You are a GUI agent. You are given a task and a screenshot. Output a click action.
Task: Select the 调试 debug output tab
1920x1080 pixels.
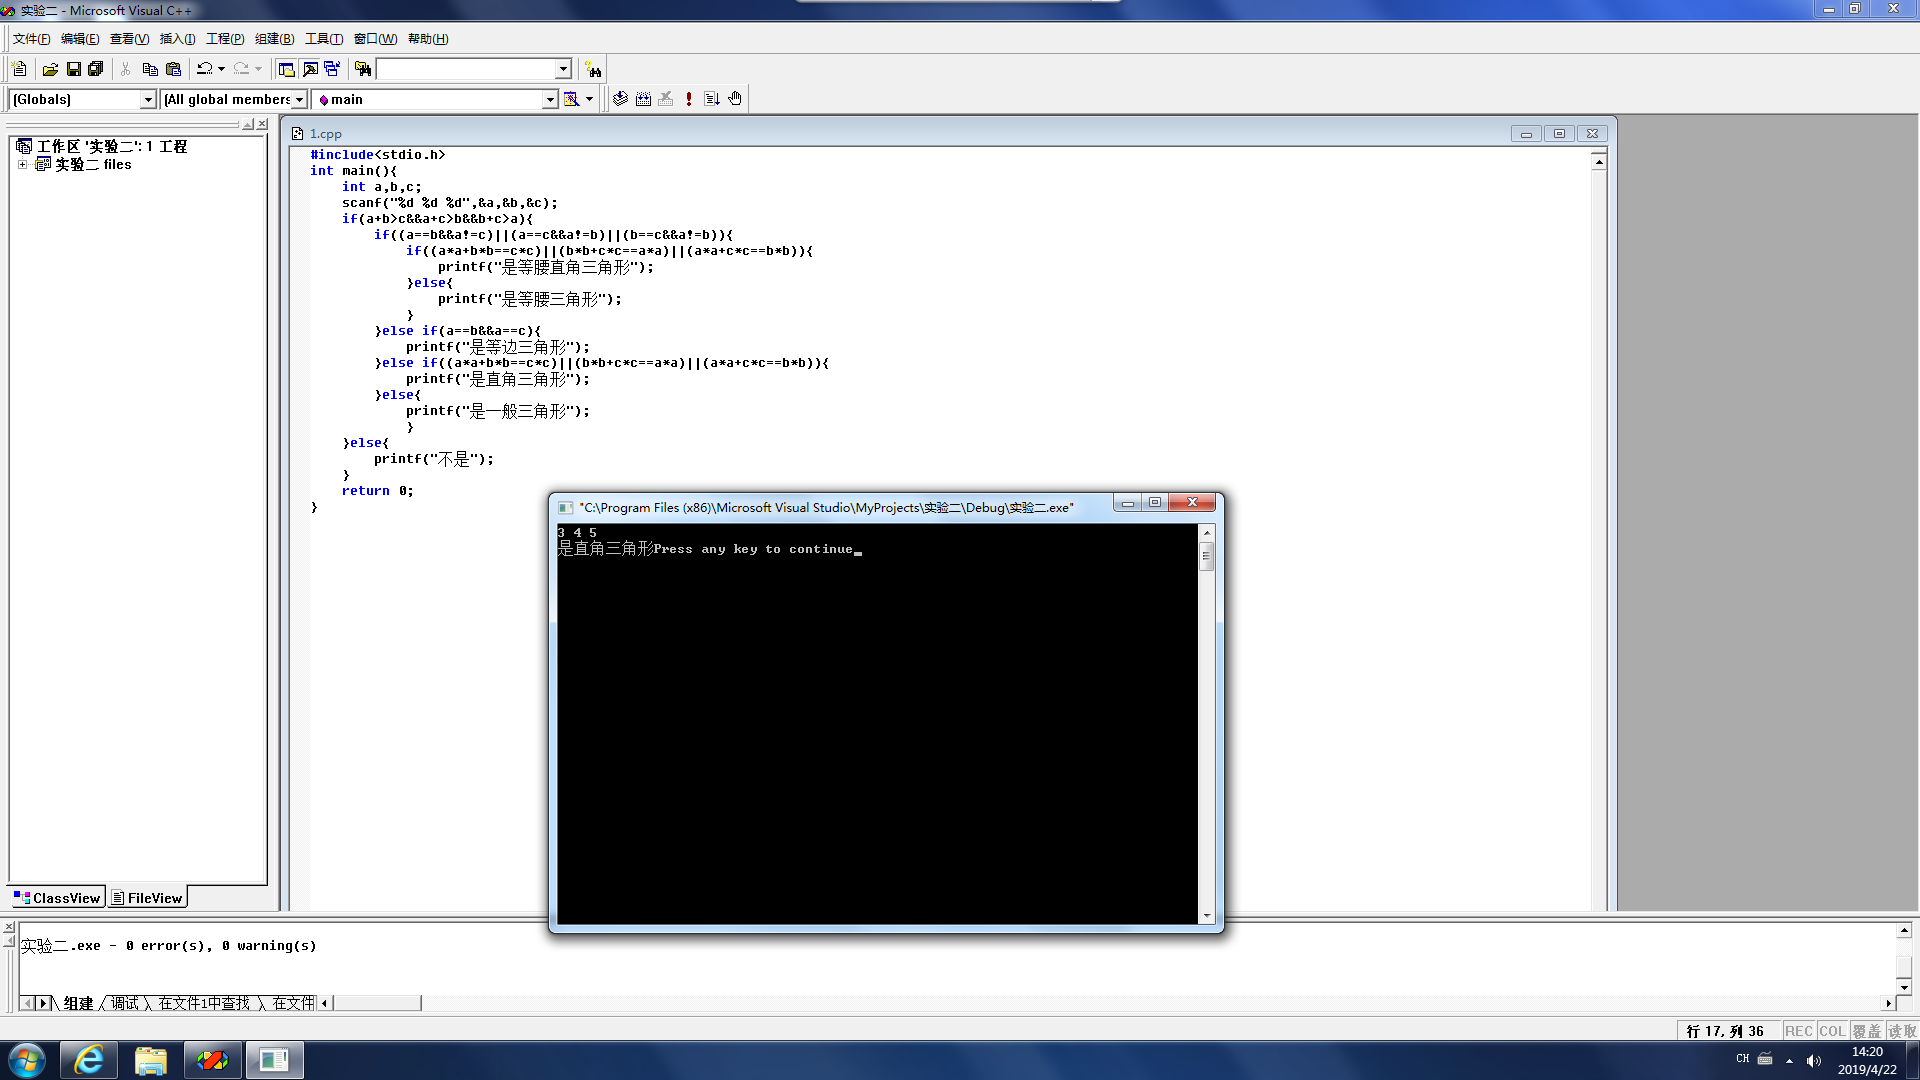coord(126,1003)
